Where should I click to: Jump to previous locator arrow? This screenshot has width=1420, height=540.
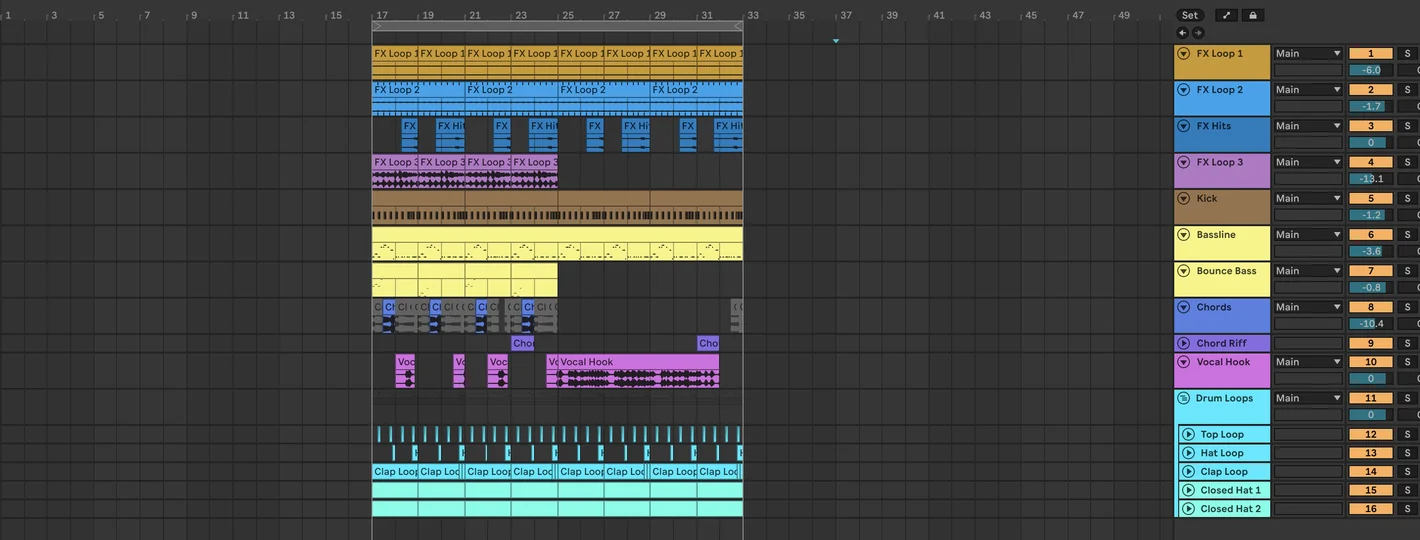(x=1183, y=33)
